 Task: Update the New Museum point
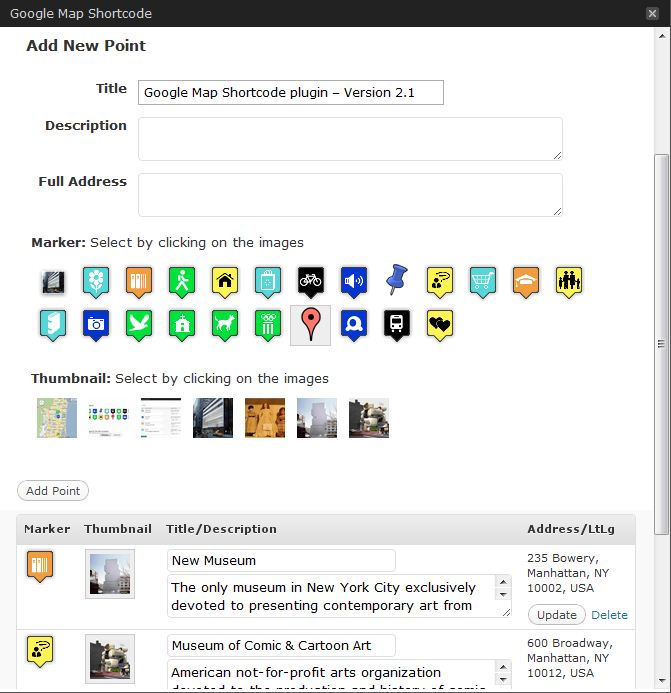557,615
